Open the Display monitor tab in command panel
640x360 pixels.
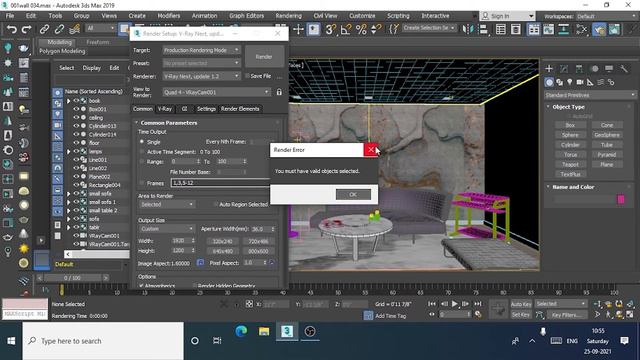pyautogui.click(x=609, y=69)
